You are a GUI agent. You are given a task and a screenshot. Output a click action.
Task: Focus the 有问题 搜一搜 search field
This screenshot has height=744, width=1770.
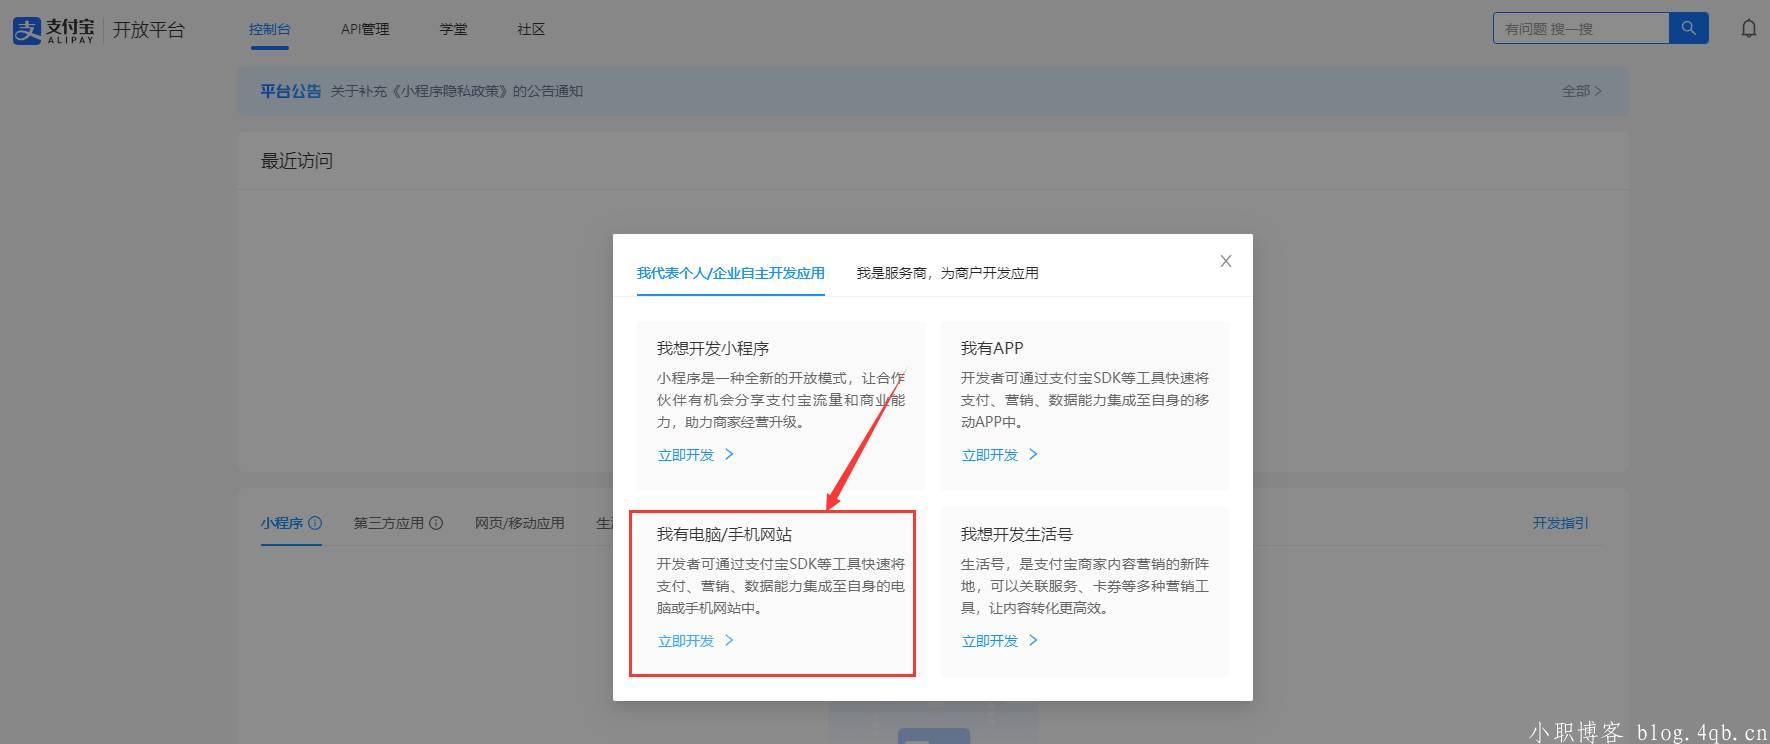click(x=1580, y=29)
